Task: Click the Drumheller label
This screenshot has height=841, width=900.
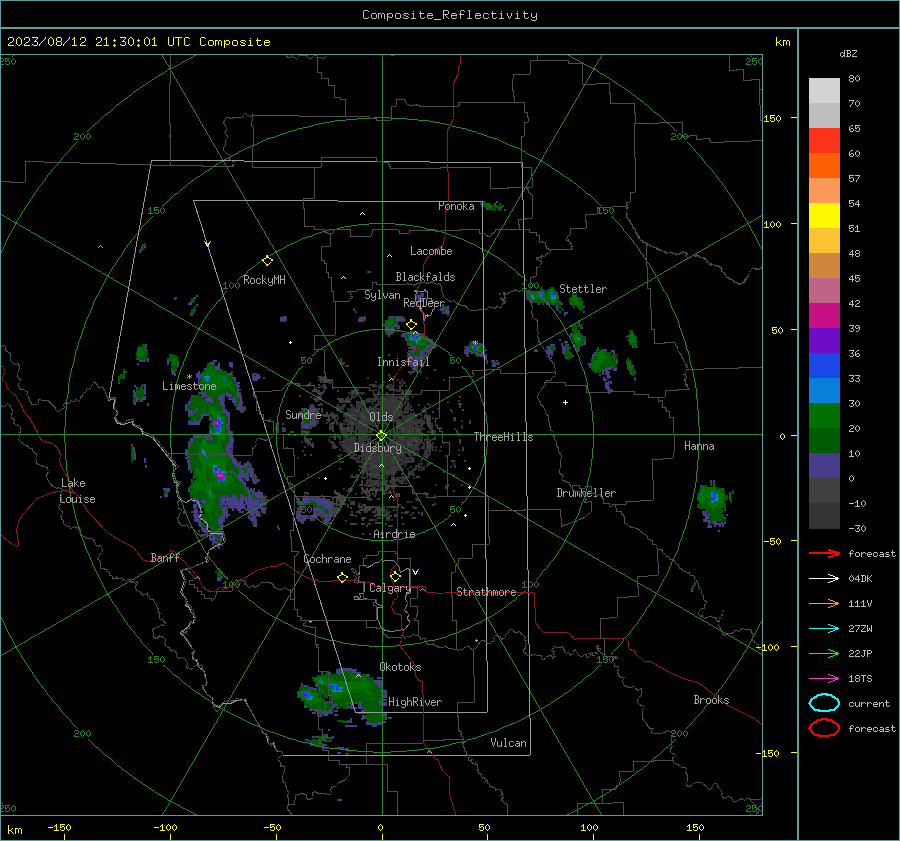Action: pos(586,493)
